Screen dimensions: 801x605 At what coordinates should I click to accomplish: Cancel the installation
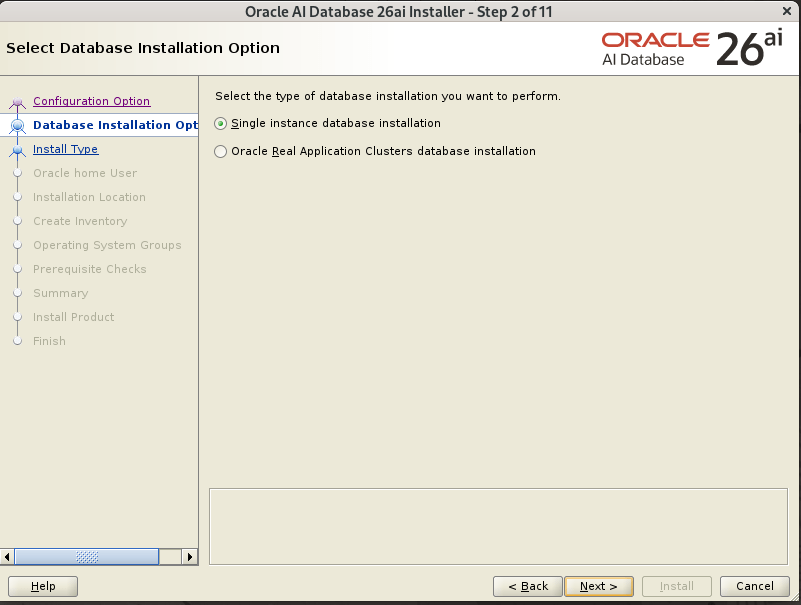pyautogui.click(x=755, y=586)
